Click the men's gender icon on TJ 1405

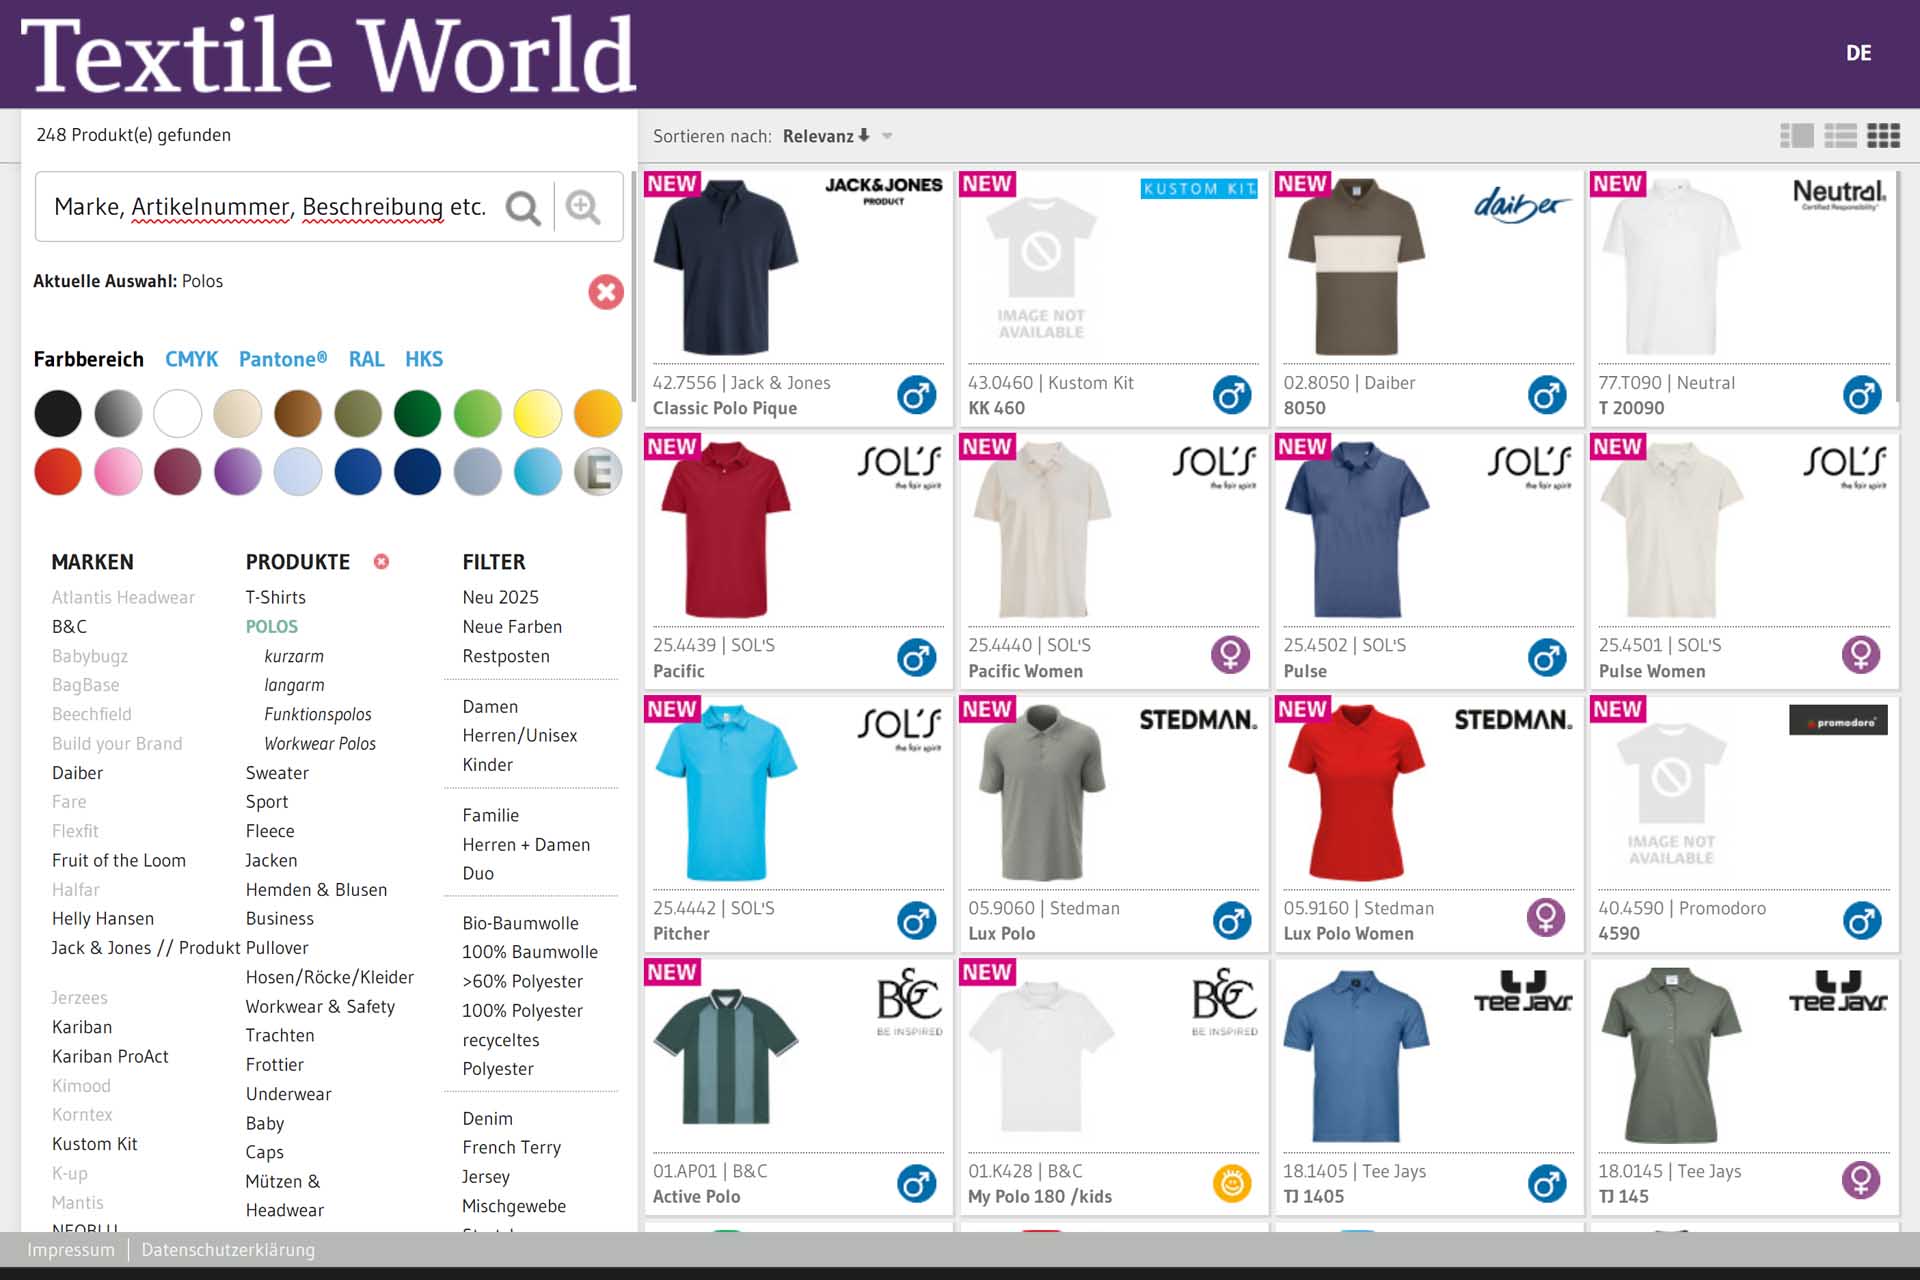click(1547, 1183)
